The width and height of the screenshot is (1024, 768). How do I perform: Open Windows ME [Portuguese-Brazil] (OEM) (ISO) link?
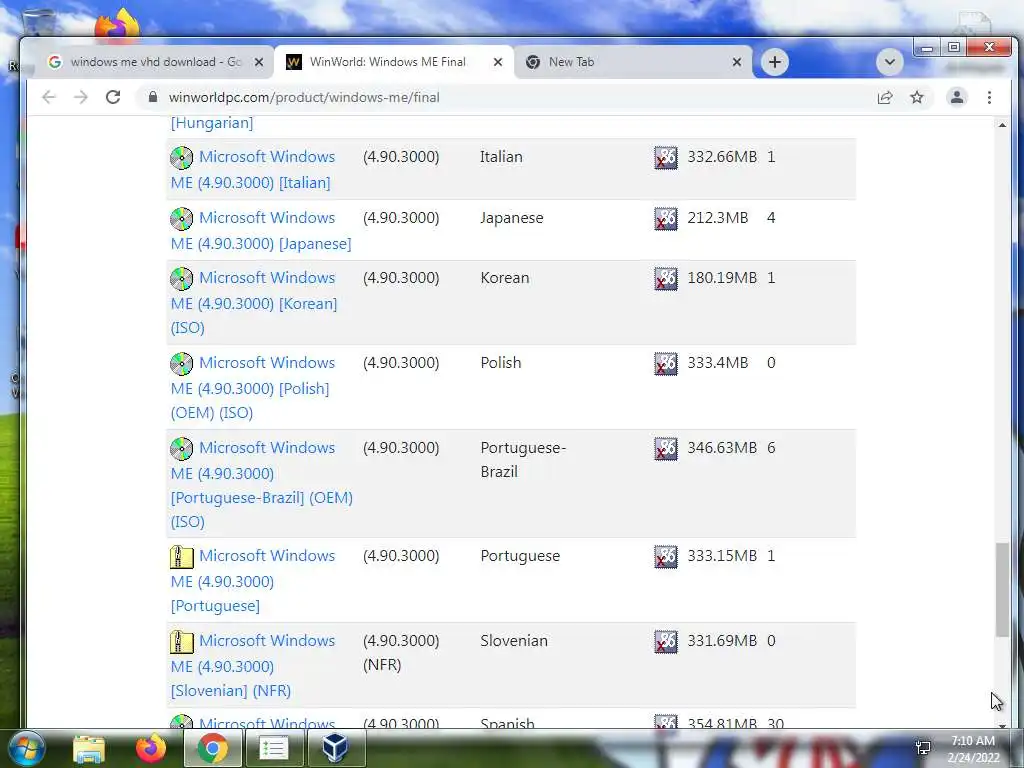coord(261,485)
